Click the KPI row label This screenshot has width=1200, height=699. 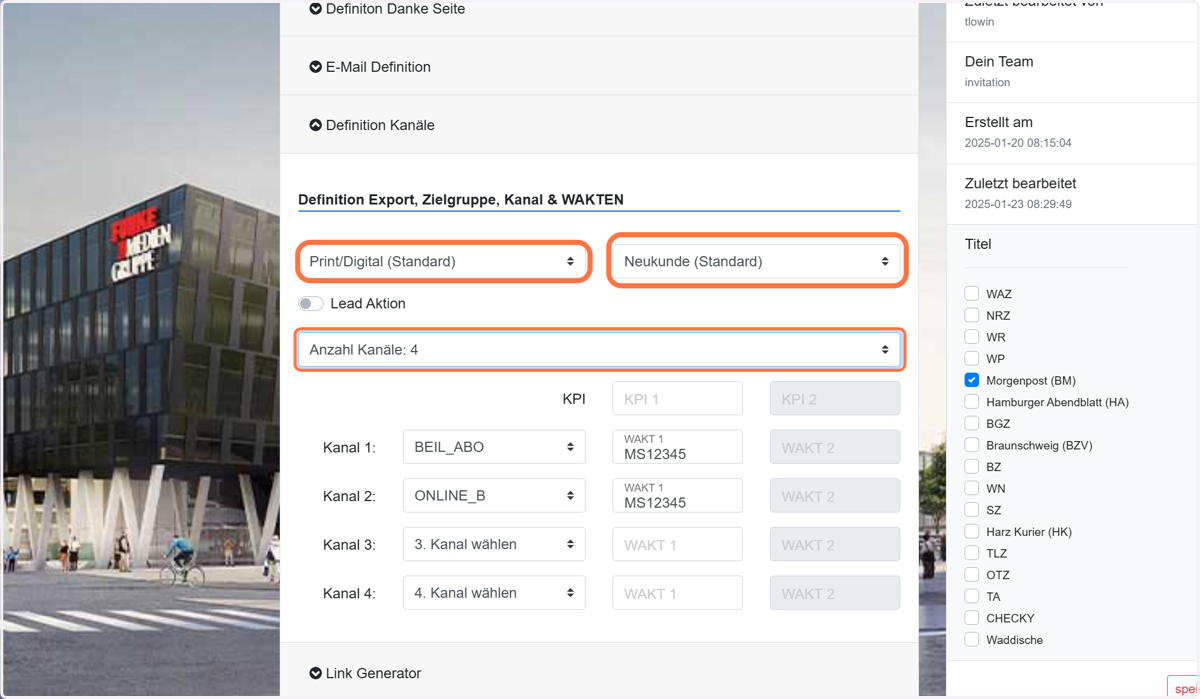coord(574,399)
